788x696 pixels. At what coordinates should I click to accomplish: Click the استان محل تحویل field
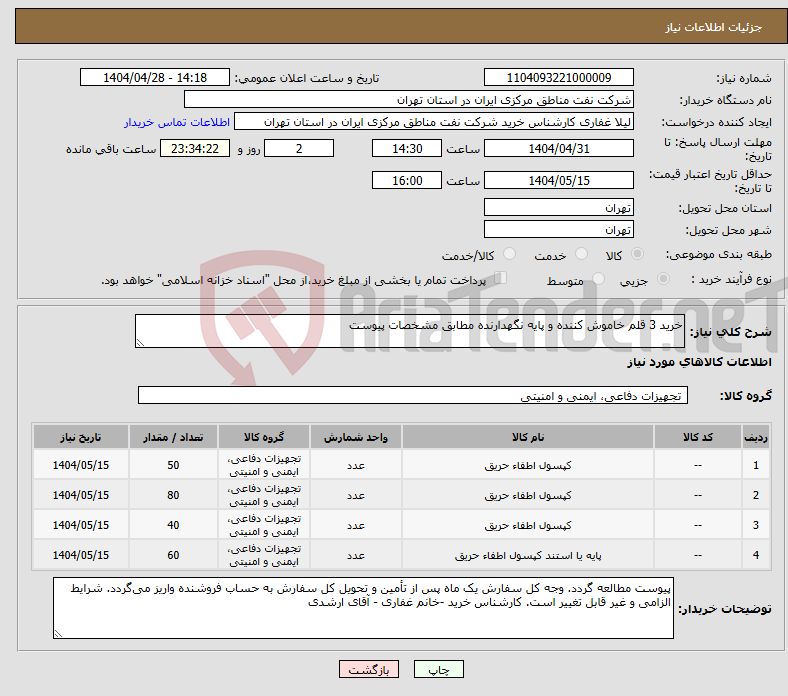[x=559, y=208]
